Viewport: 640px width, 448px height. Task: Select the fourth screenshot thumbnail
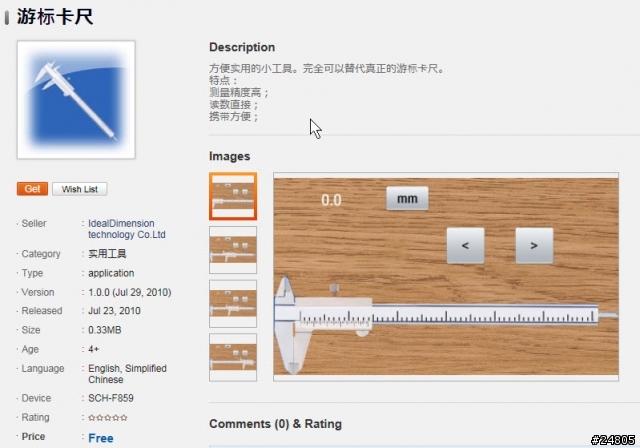(233, 357)
